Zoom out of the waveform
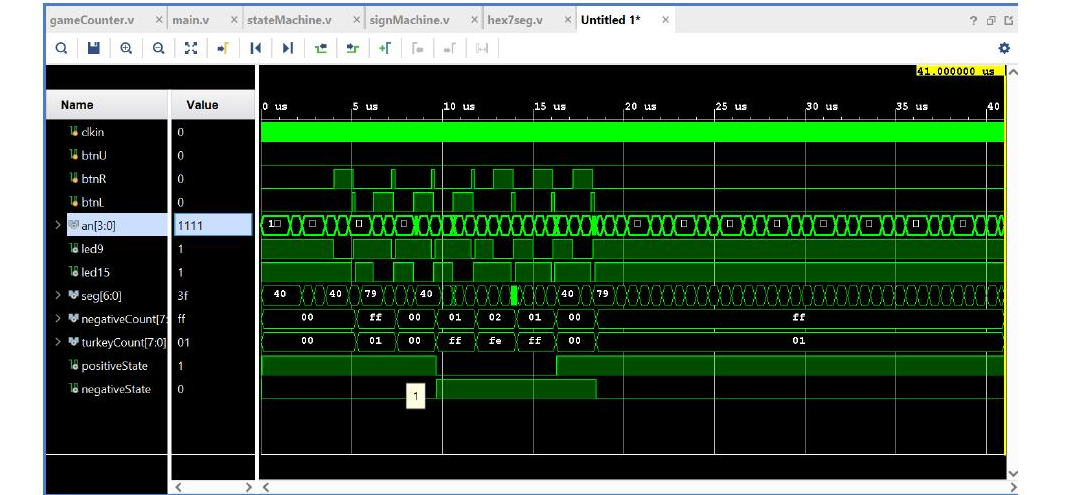This screenshot has width=1065, height=495. 158,48
